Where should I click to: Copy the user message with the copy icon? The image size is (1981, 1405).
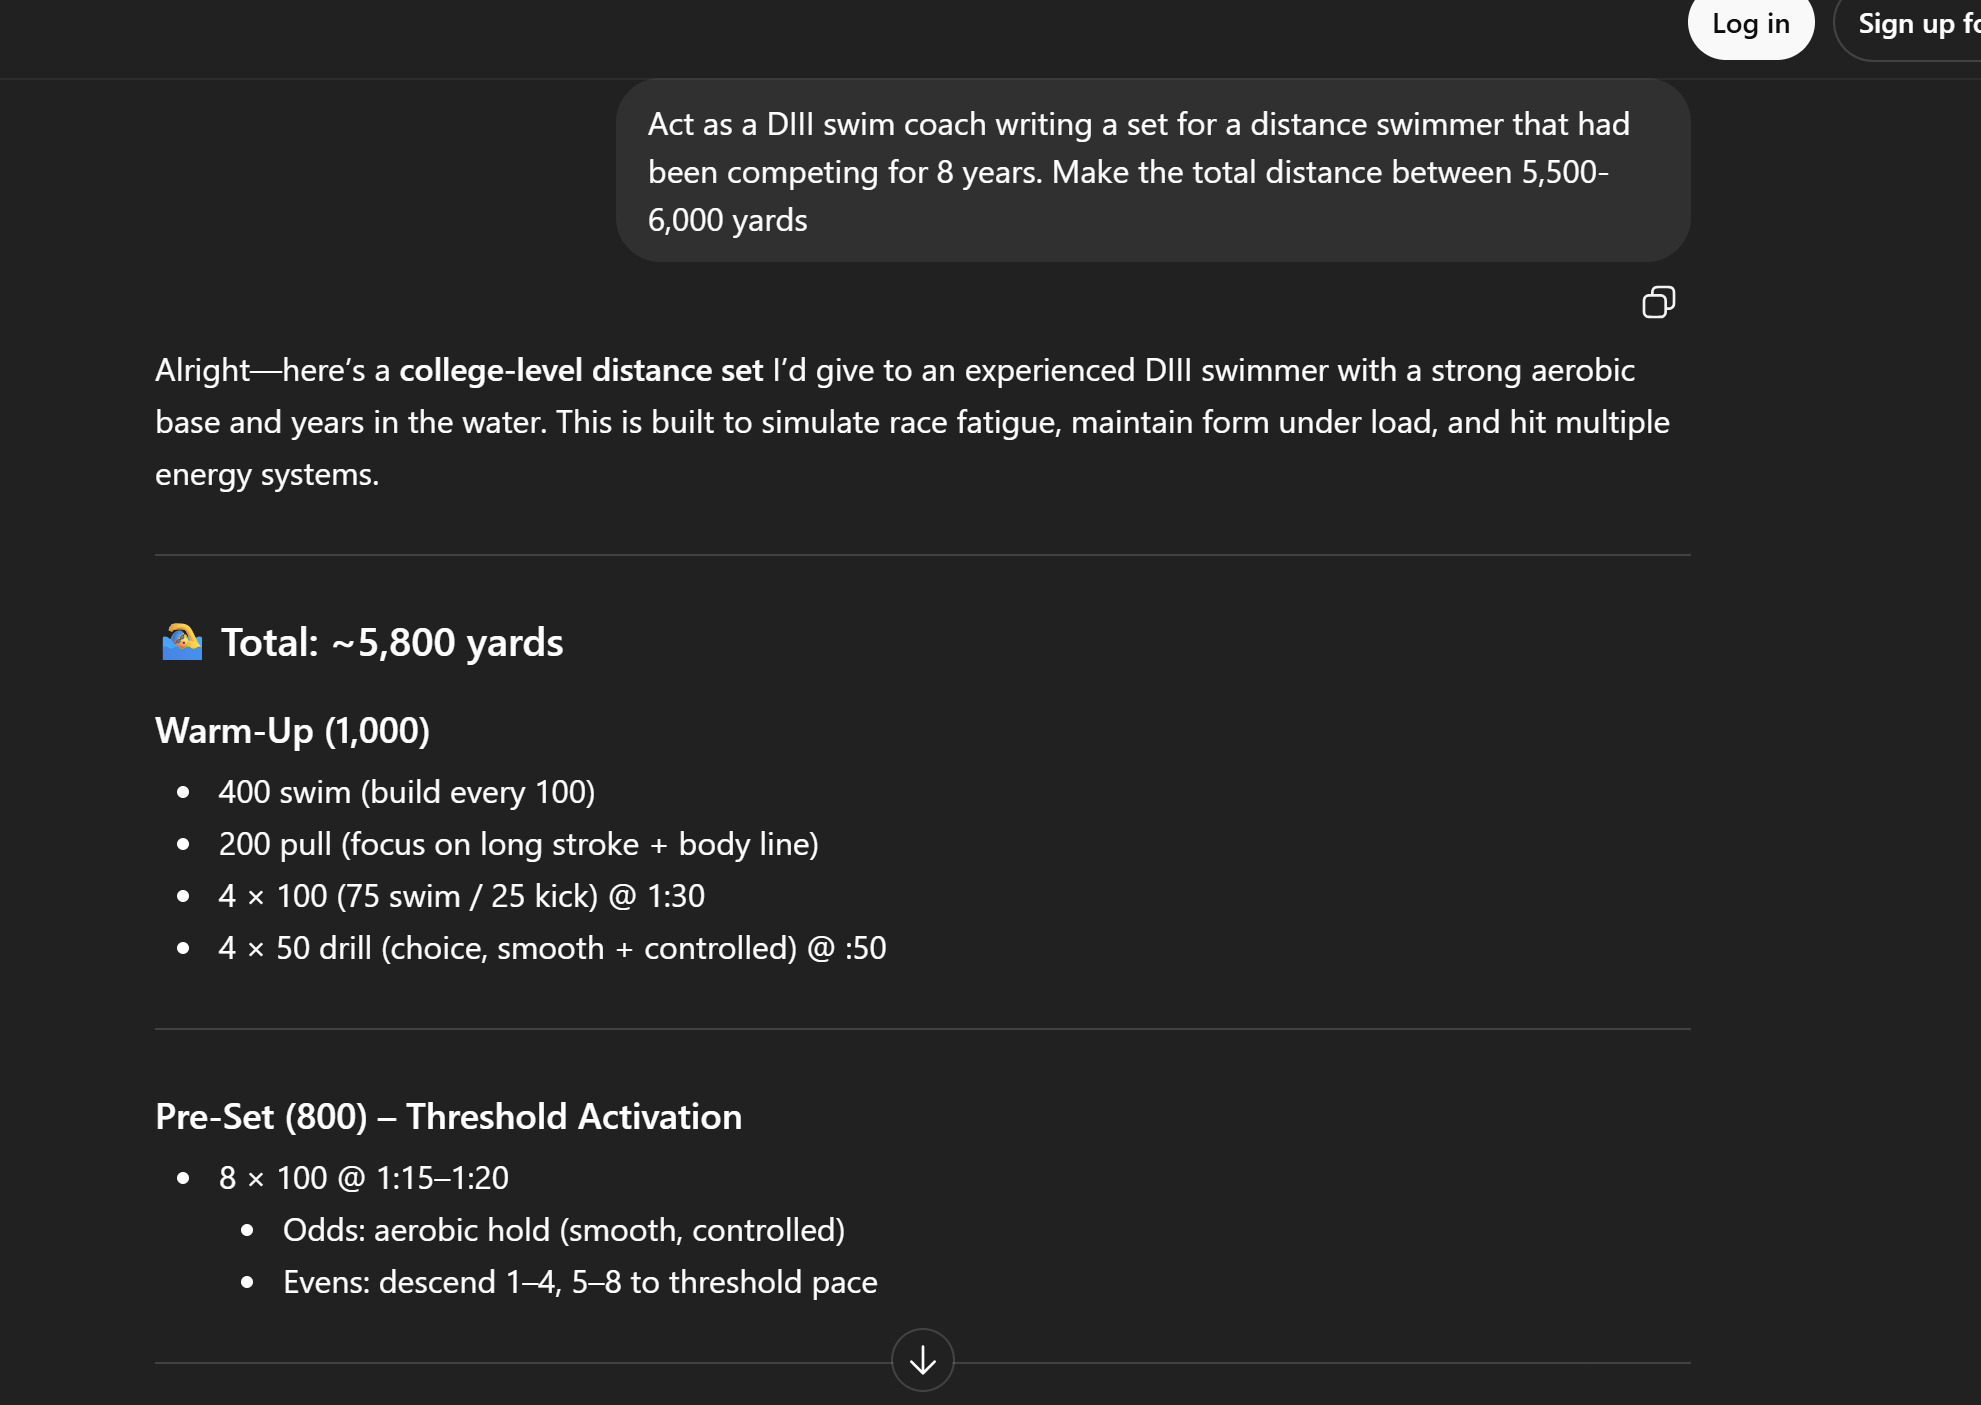coord(1658,302)
